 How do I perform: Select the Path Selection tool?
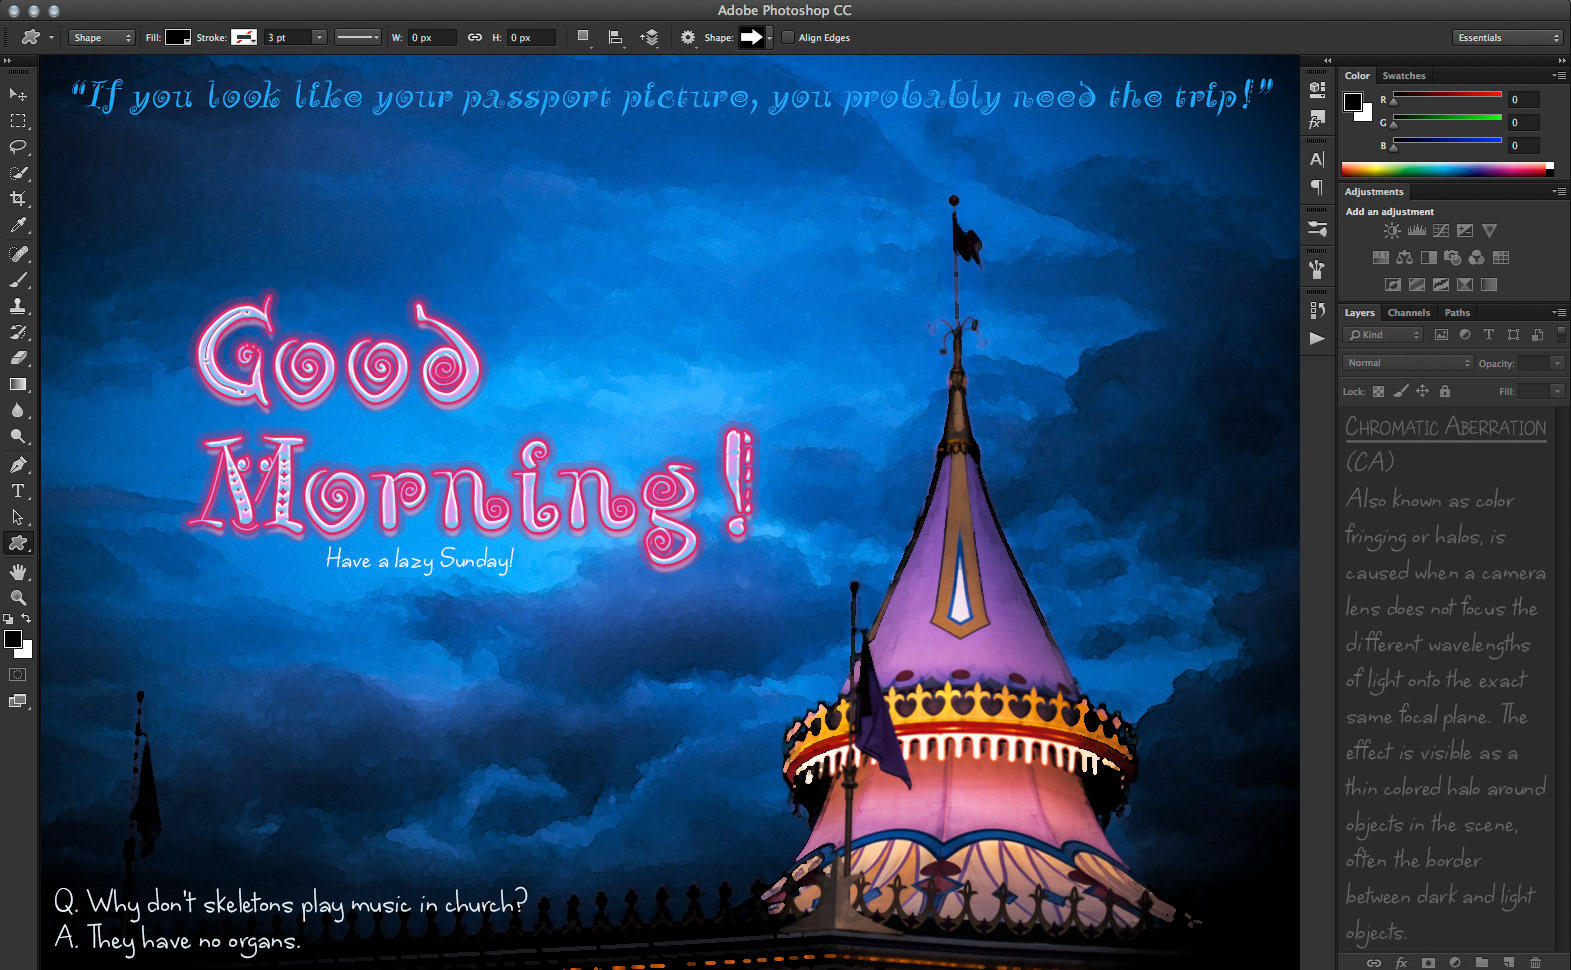18,517
